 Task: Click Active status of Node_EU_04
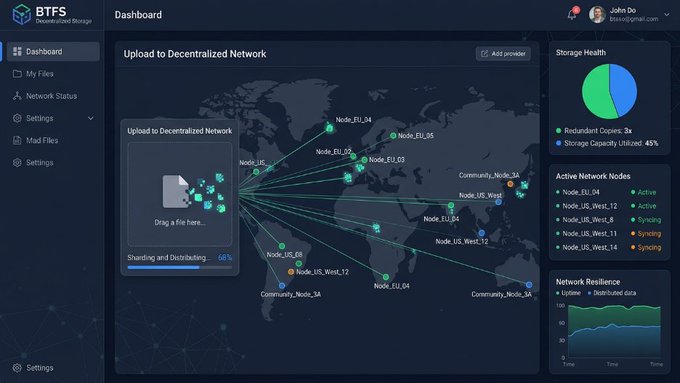pyautogui.click(x=644, y=192)
